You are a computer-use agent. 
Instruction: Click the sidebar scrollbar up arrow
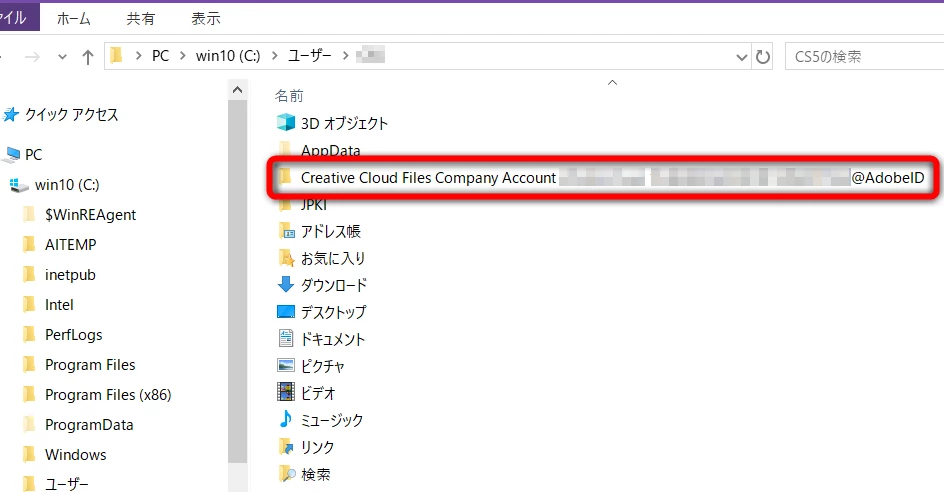(x=237, y=90)
